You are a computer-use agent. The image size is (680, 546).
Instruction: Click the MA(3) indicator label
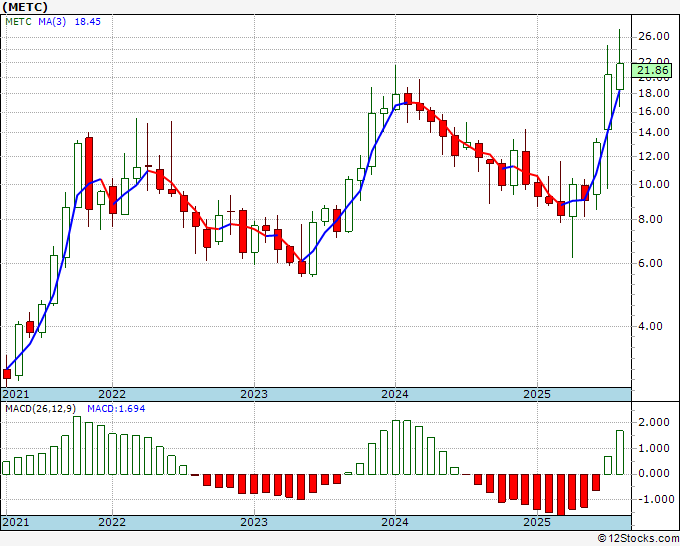[x=52, y=22]
